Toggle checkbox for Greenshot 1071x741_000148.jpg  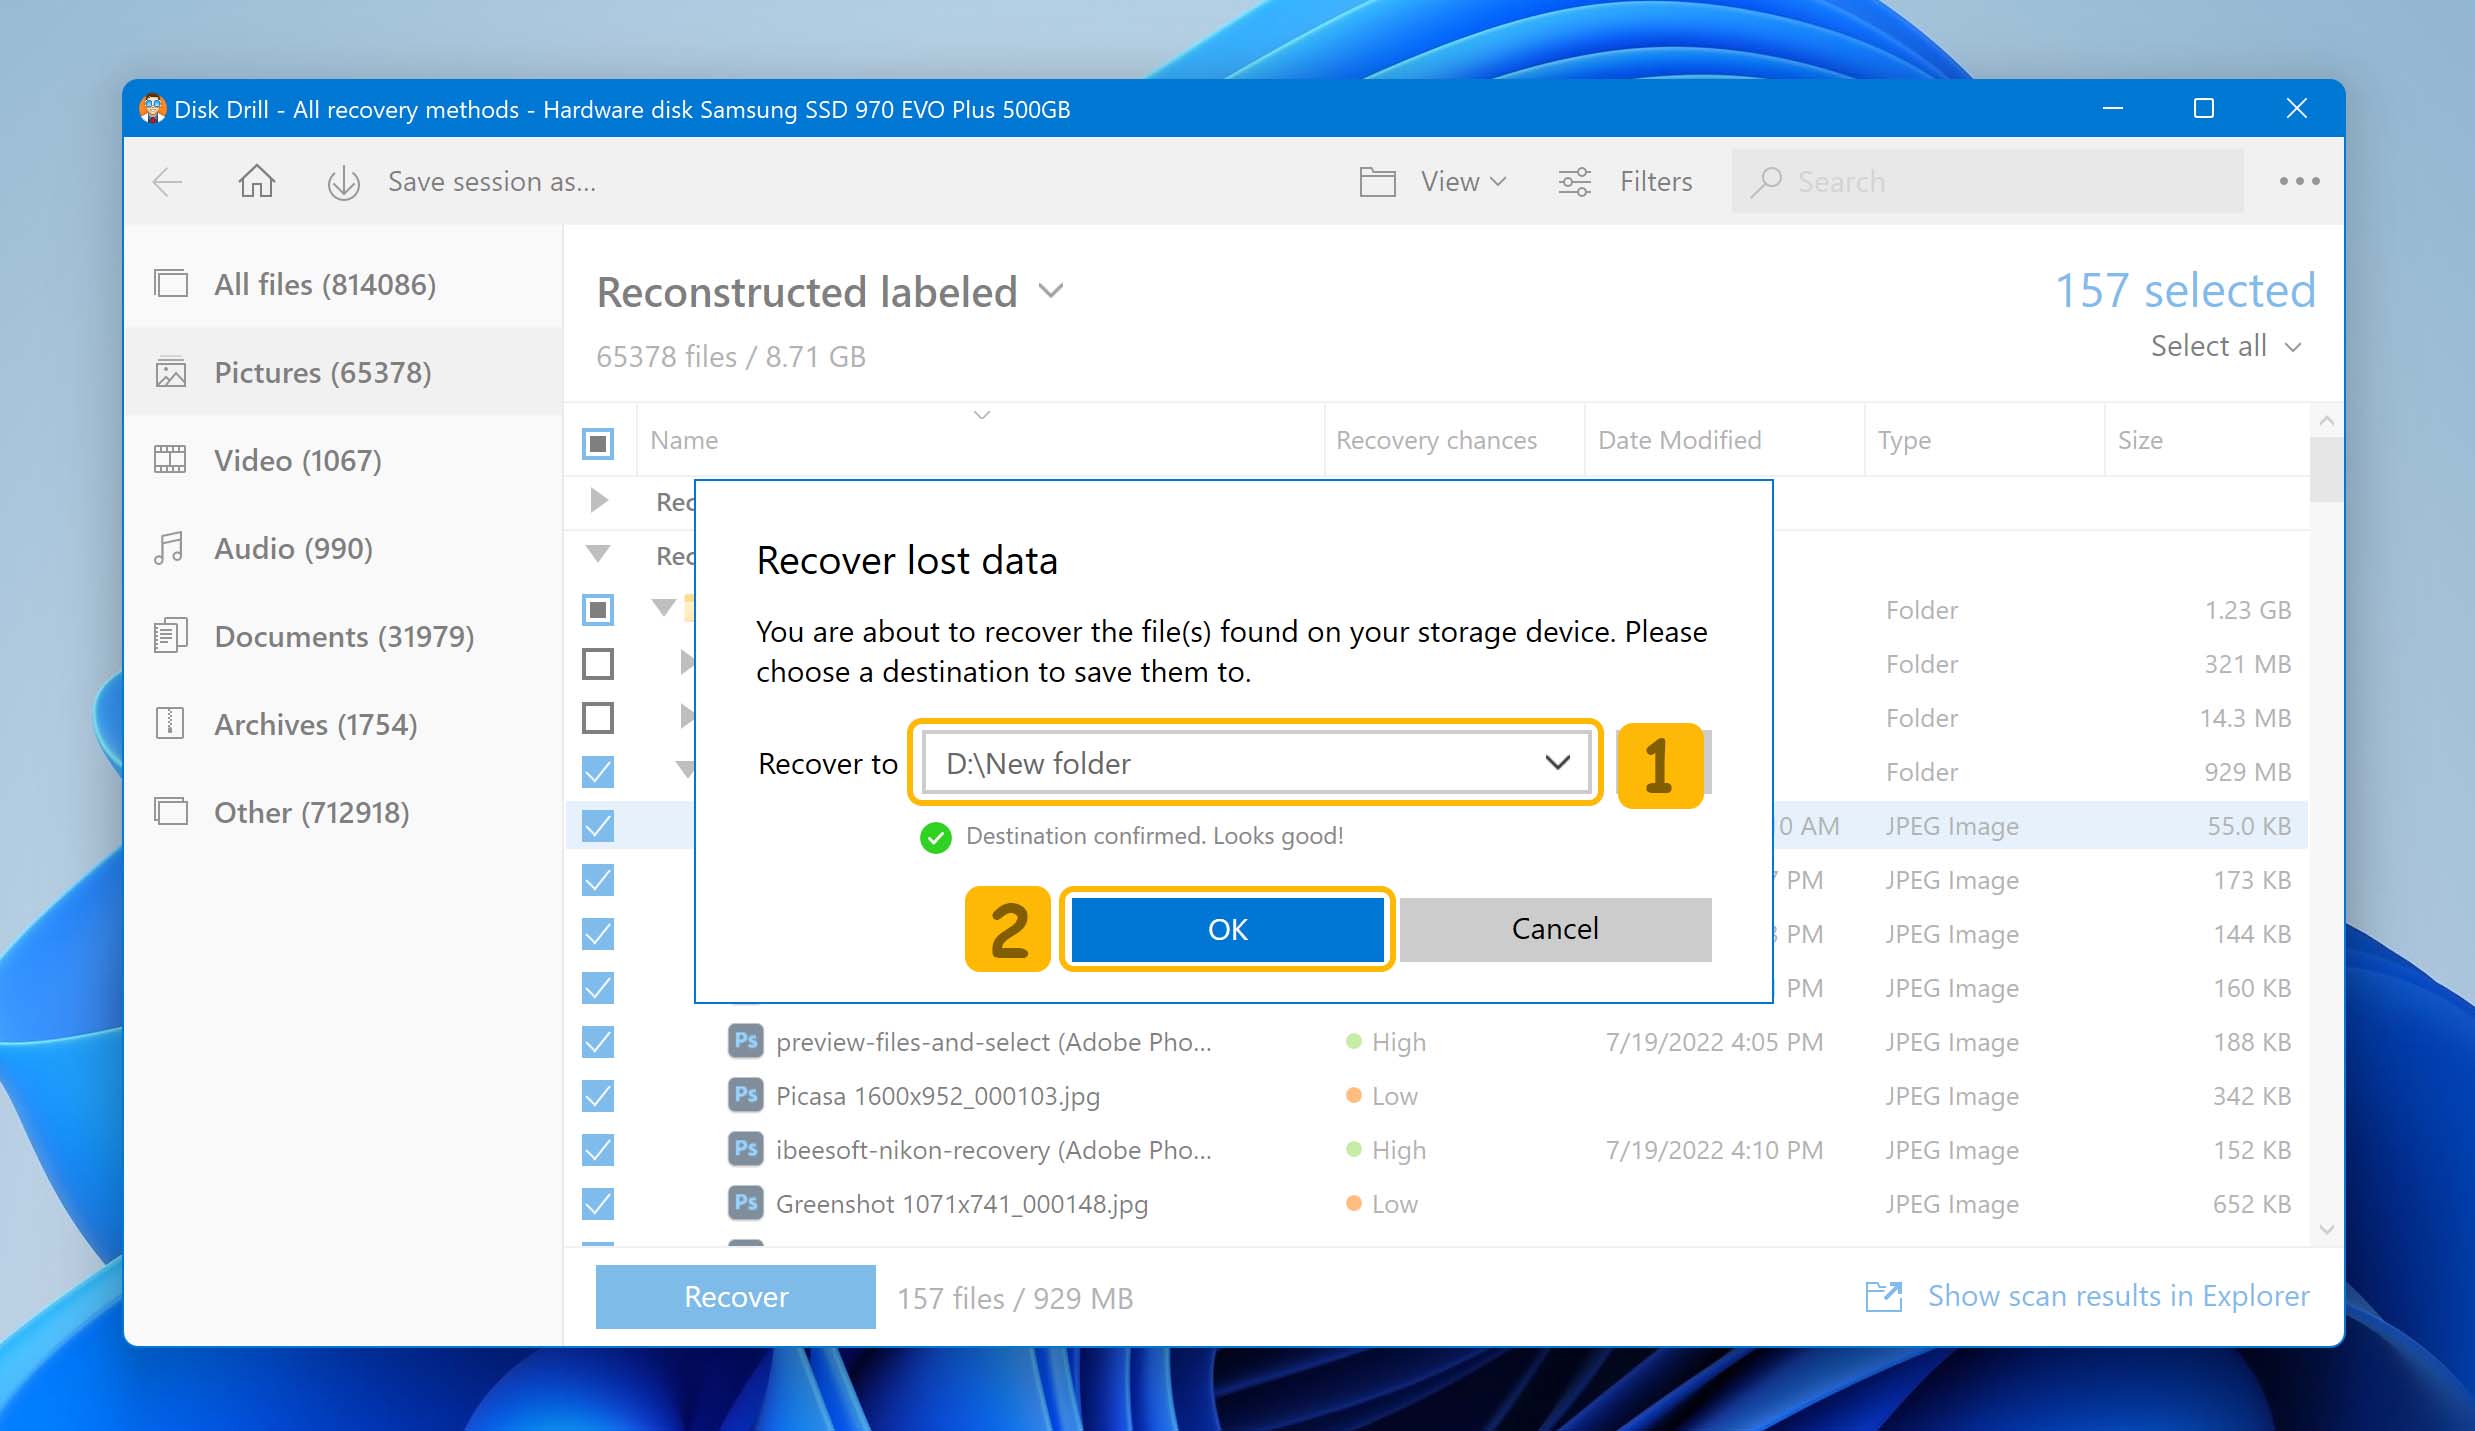pos(598,1204)
